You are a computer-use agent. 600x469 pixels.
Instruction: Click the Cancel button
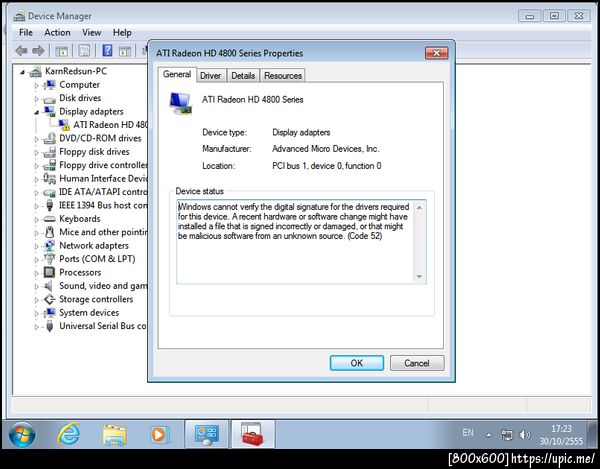click(x=417, y=363)
